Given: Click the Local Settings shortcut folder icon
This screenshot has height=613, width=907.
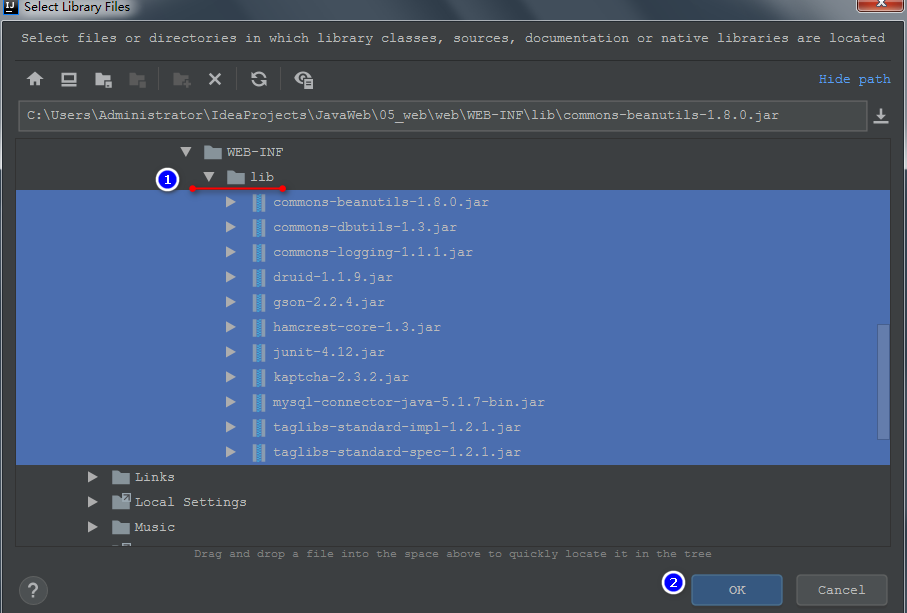Looking at the screenshot, I should (121, 501).
